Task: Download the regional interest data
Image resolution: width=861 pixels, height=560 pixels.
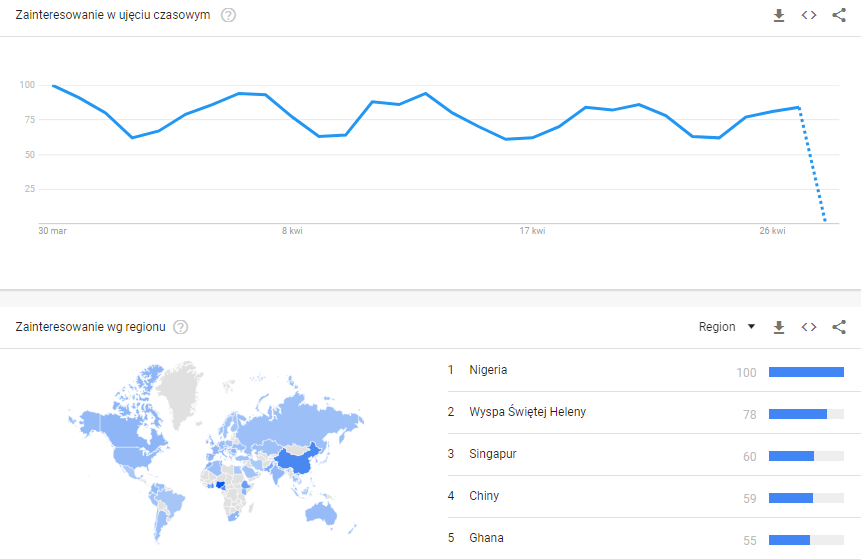Action: (x=779, y=327)
